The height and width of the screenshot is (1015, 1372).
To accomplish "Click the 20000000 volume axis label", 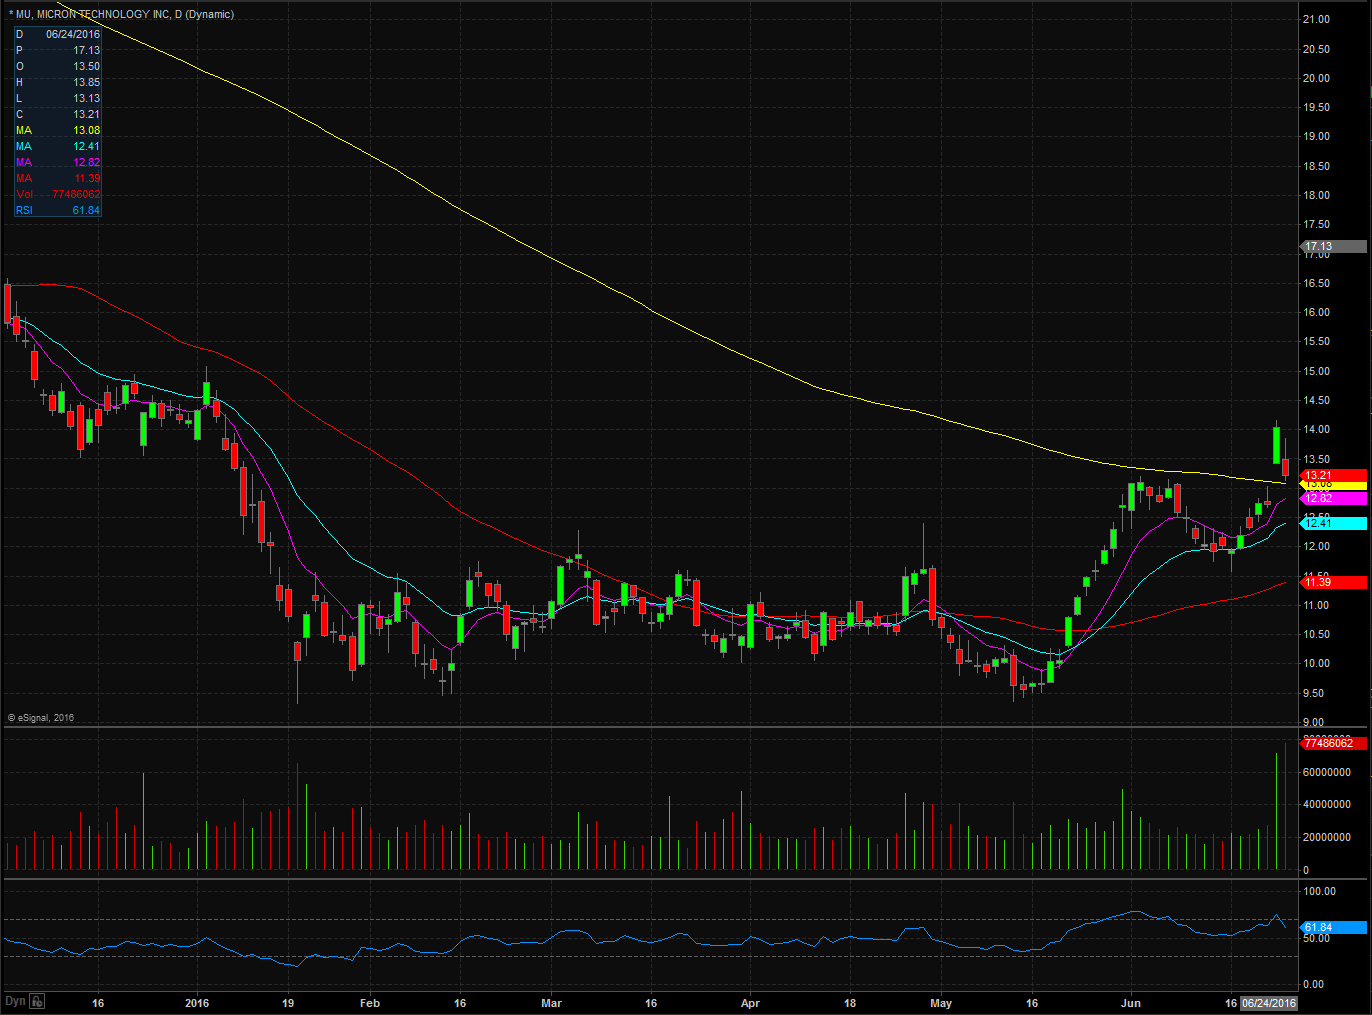I will (1327, 837).
